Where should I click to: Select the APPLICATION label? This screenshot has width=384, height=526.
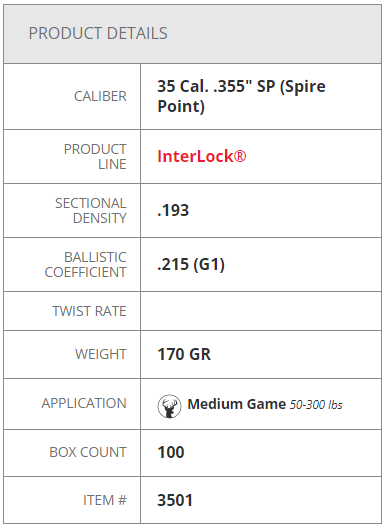coord(84,403)
